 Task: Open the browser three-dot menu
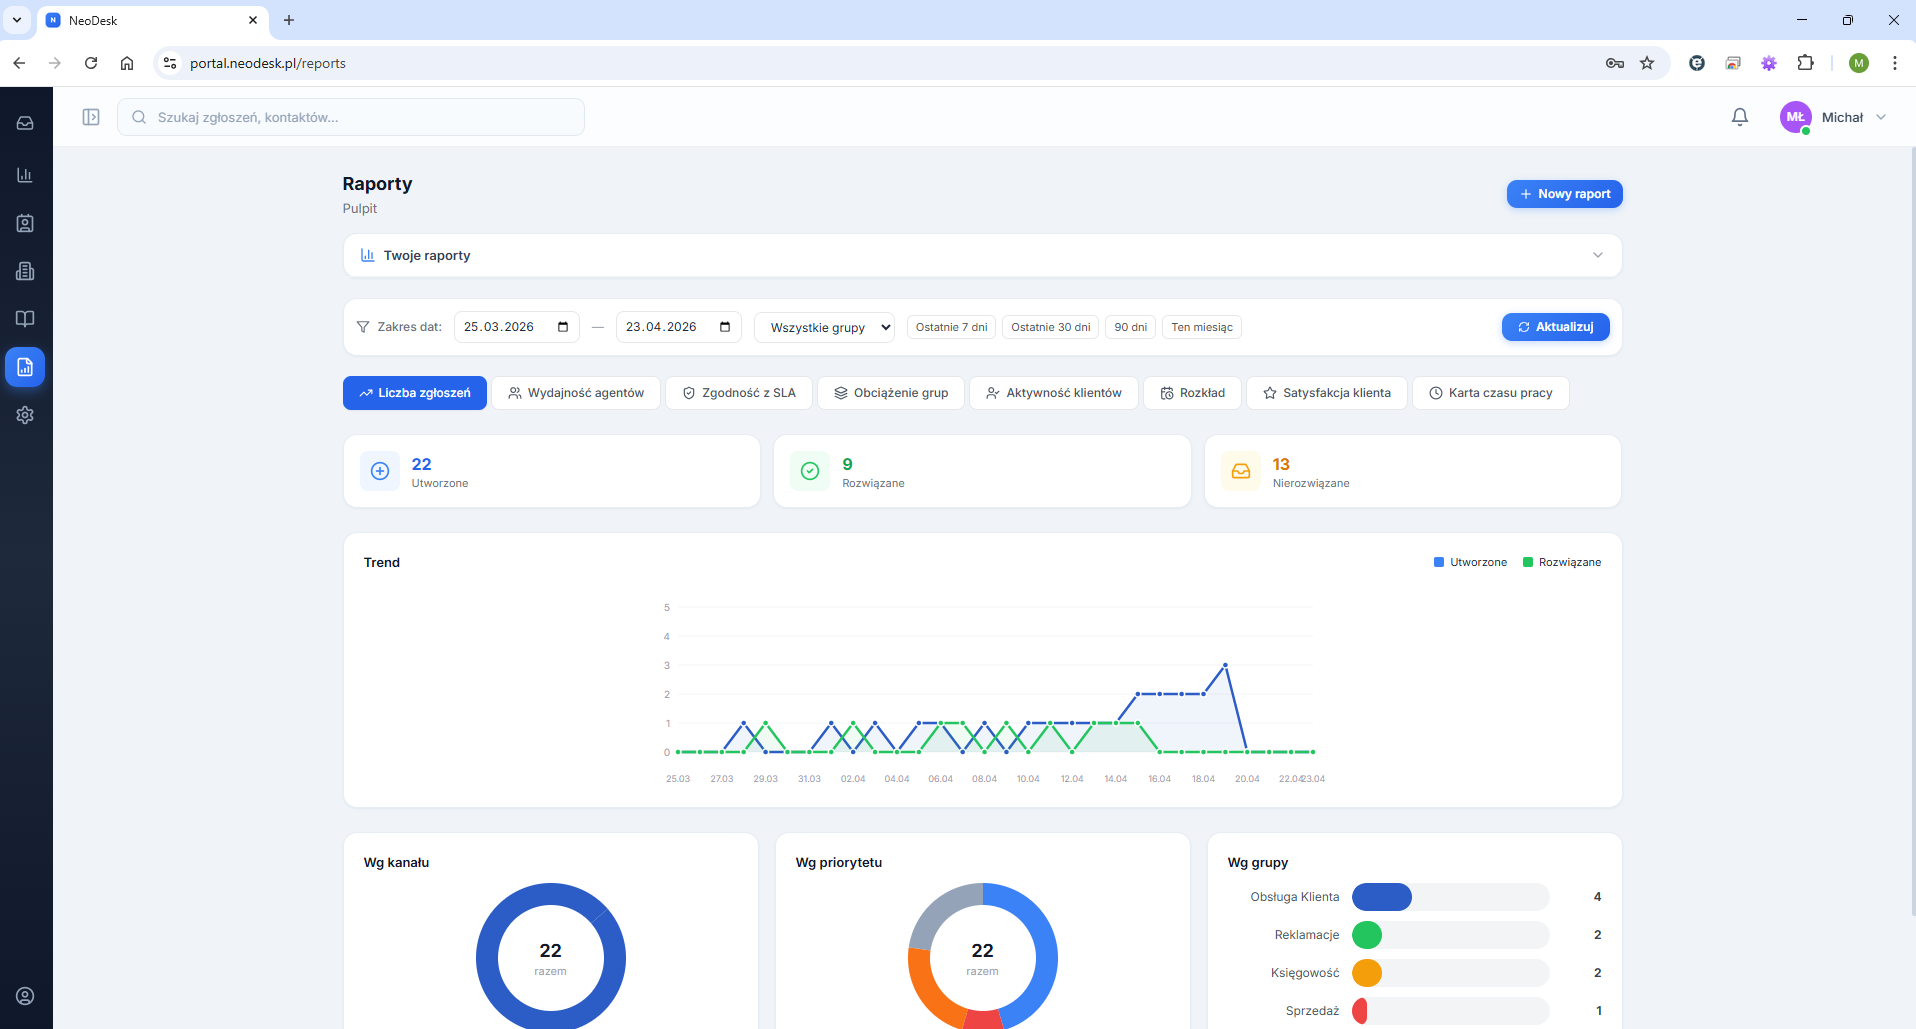tap(1895, 63)
